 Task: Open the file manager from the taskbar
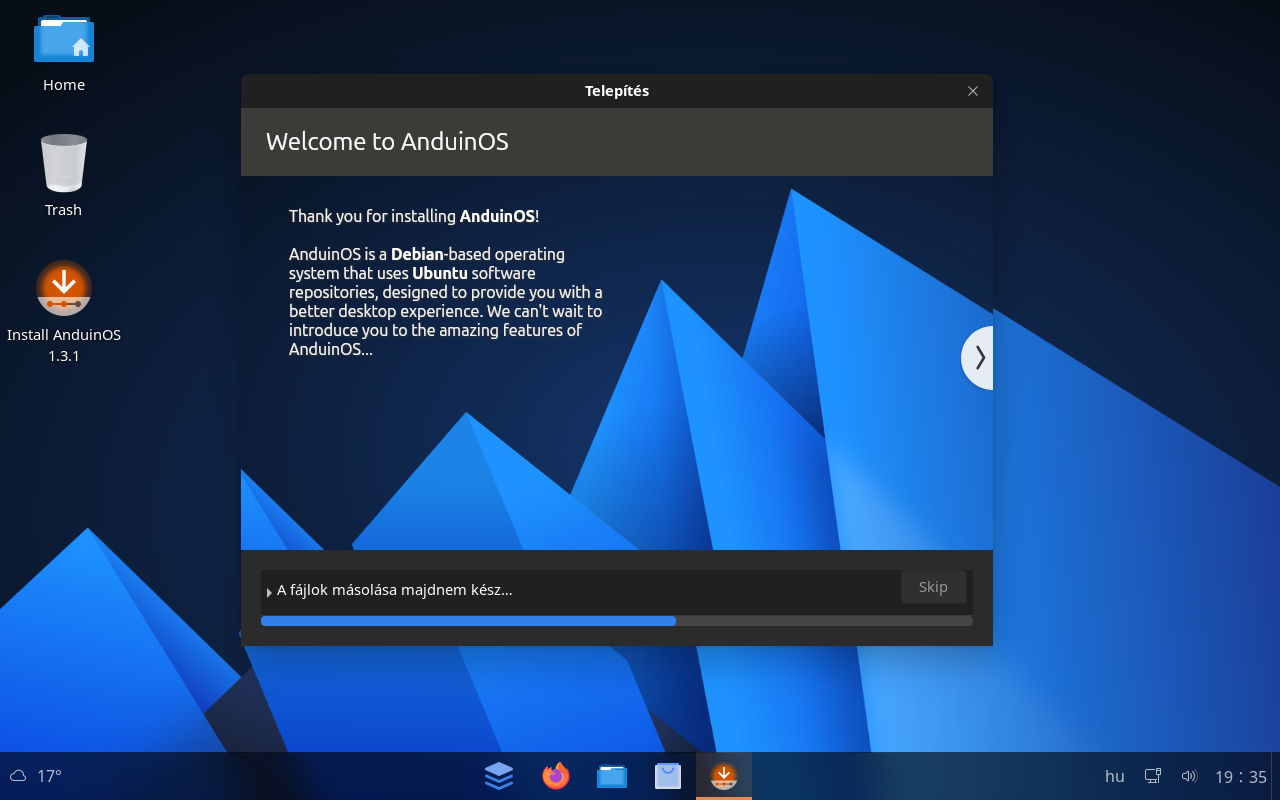(x=612, y=776)
